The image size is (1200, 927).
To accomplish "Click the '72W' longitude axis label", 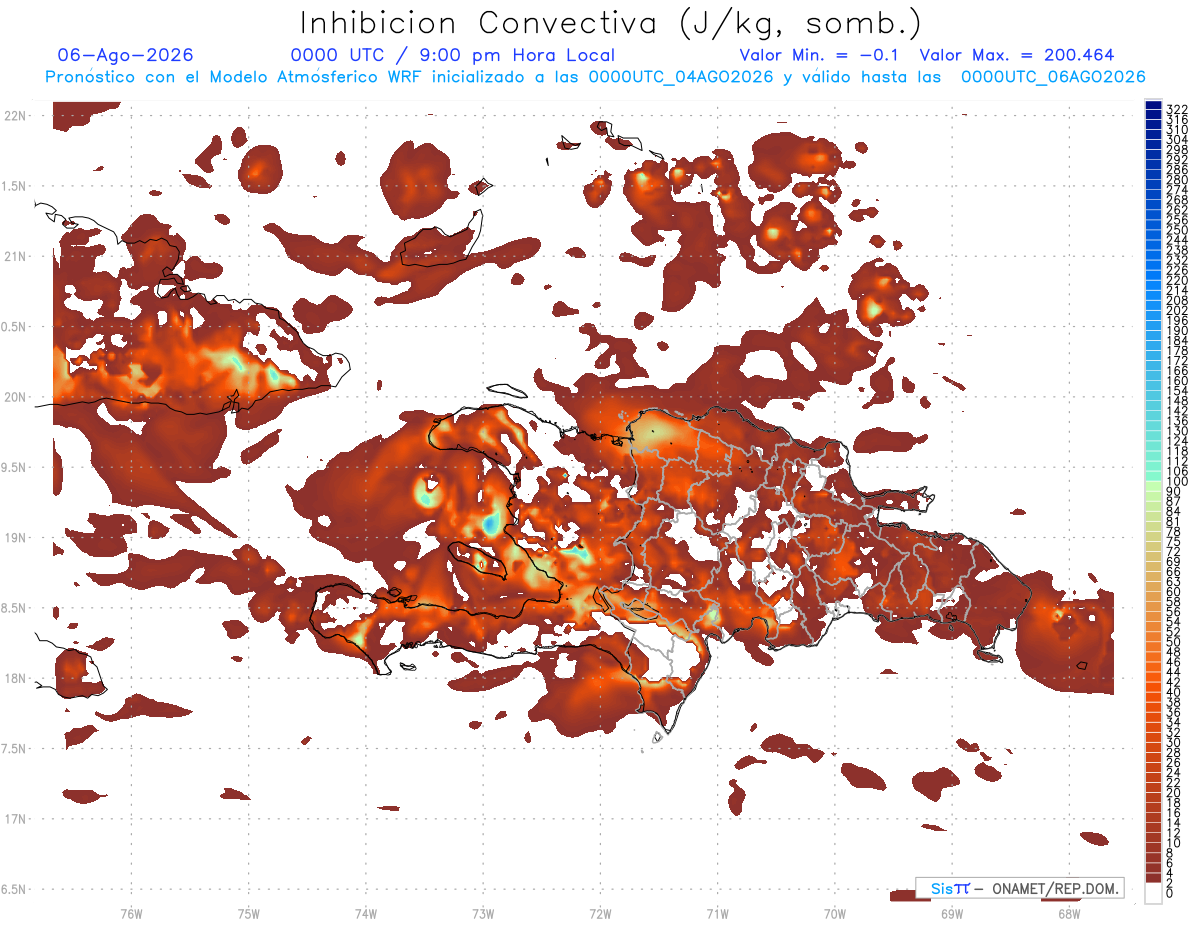I will coord(601,913).
